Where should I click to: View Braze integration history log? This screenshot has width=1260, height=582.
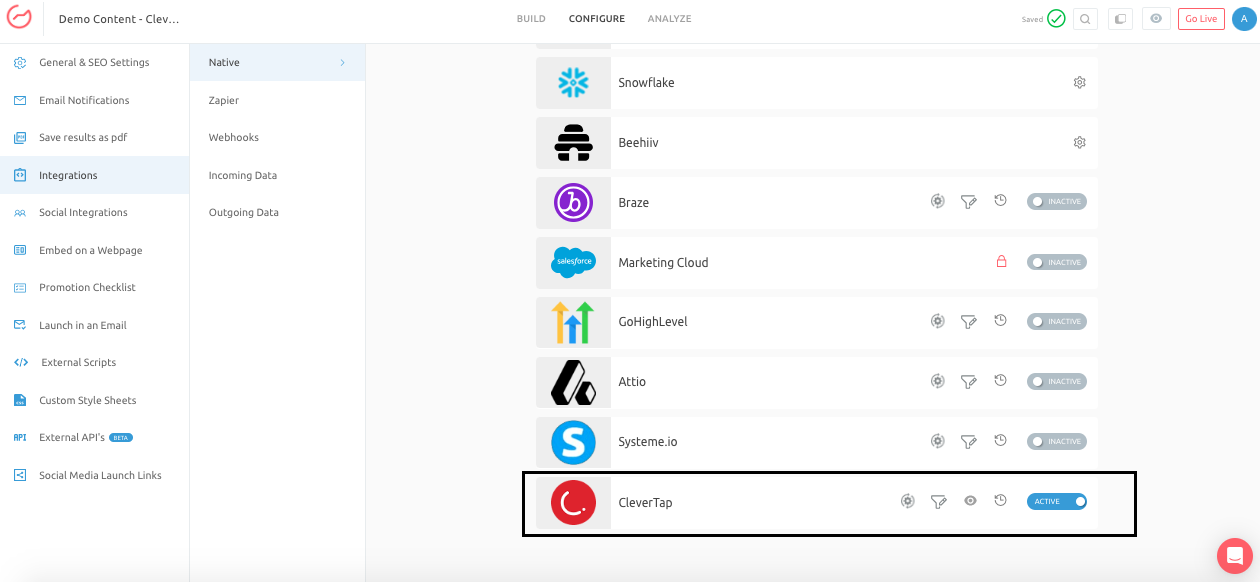(x=1000, y=201)
